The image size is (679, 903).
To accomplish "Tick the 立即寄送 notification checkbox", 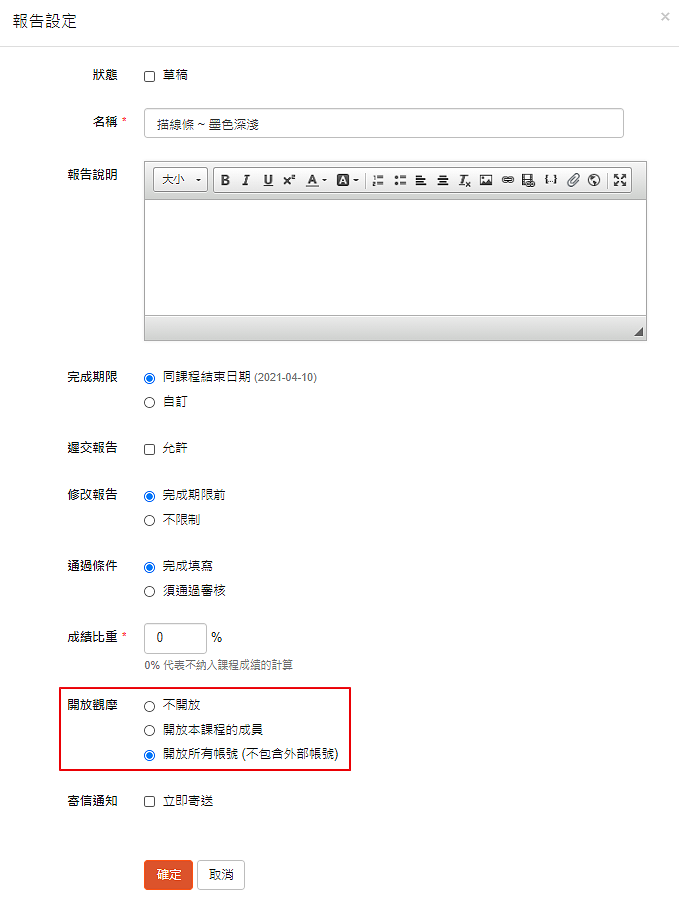I will coord(150,802).
